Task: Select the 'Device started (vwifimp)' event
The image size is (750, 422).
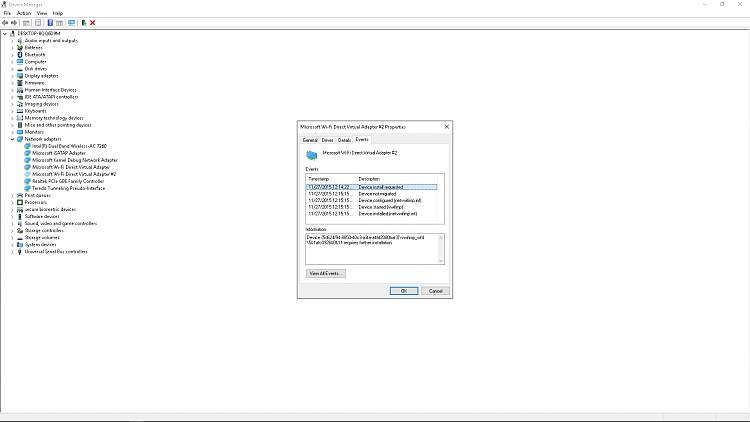Action: (372, 207)
